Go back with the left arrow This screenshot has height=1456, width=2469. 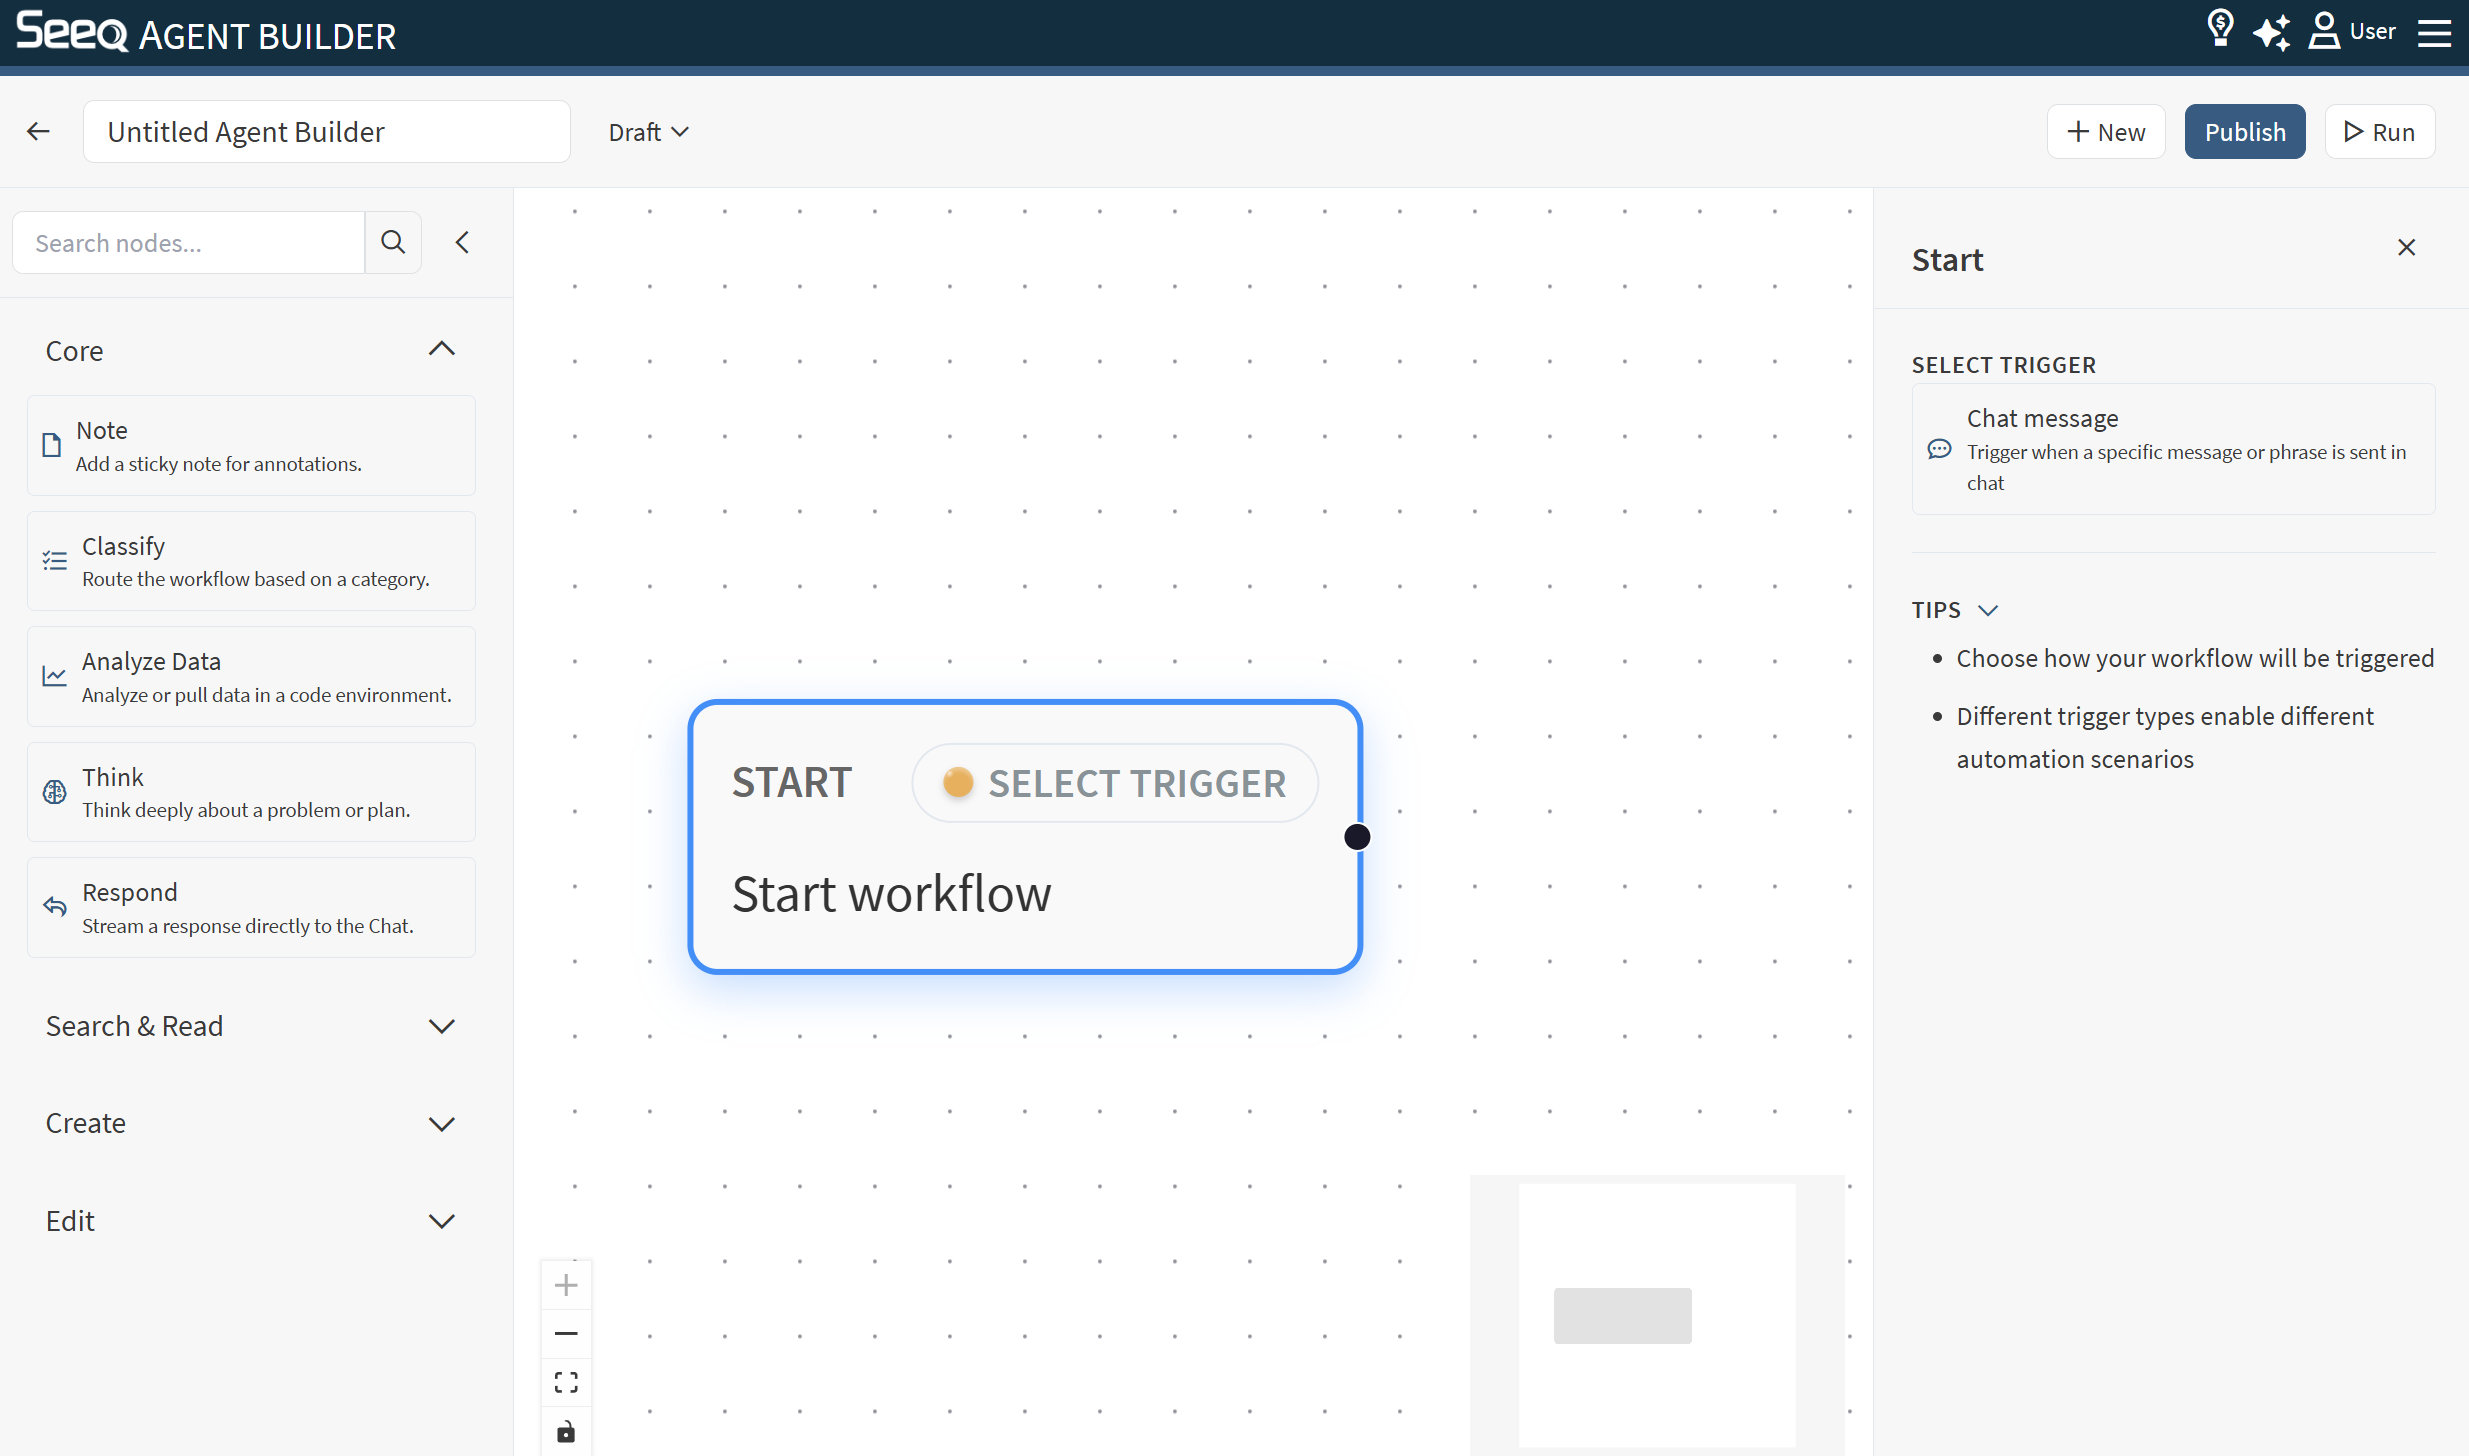click(38, 131)
